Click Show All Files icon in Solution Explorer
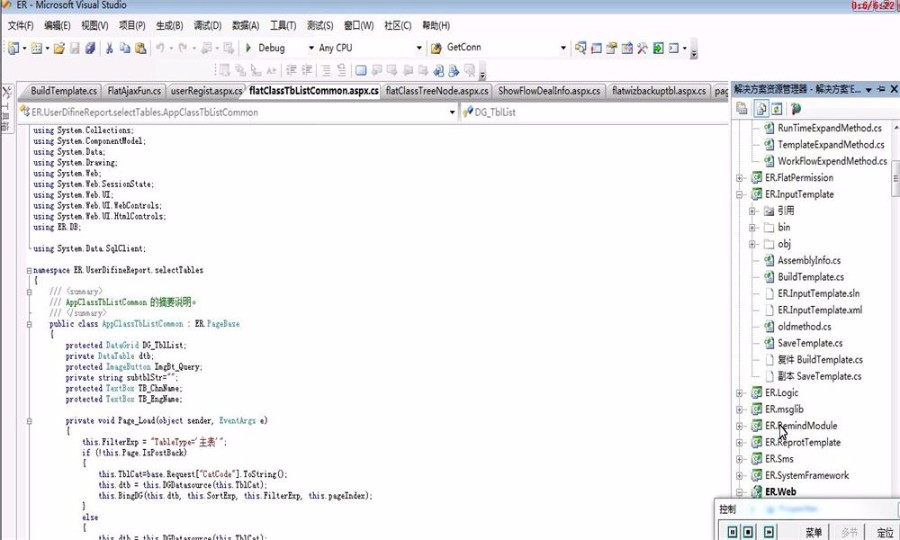The width and height of the screenshot is (900, 540). tap(761, 108)
